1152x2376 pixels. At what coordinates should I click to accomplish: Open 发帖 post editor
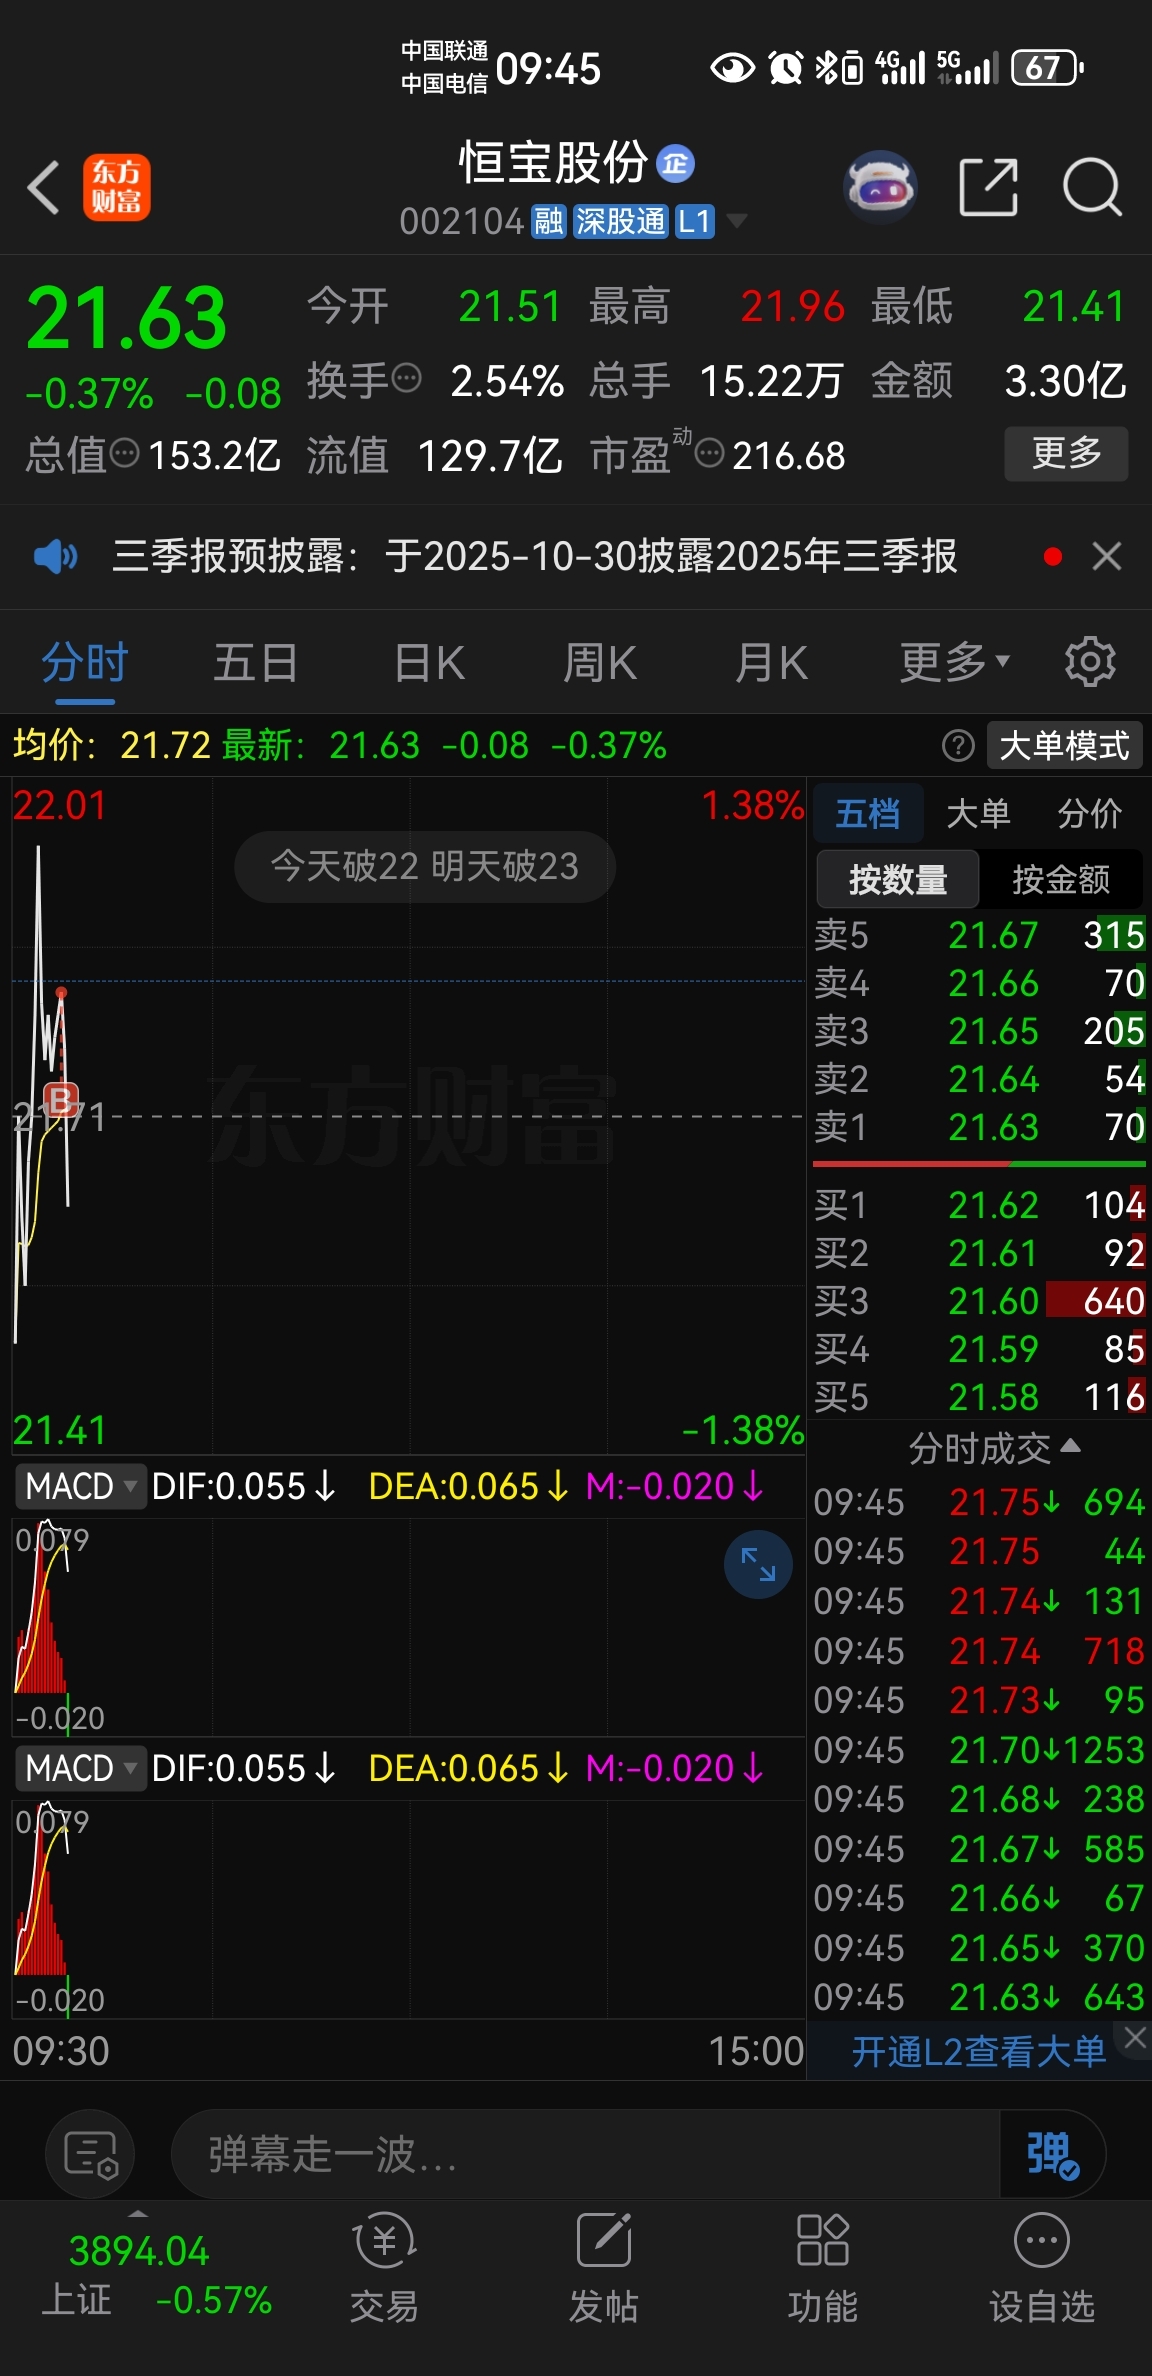point(604,2268)
